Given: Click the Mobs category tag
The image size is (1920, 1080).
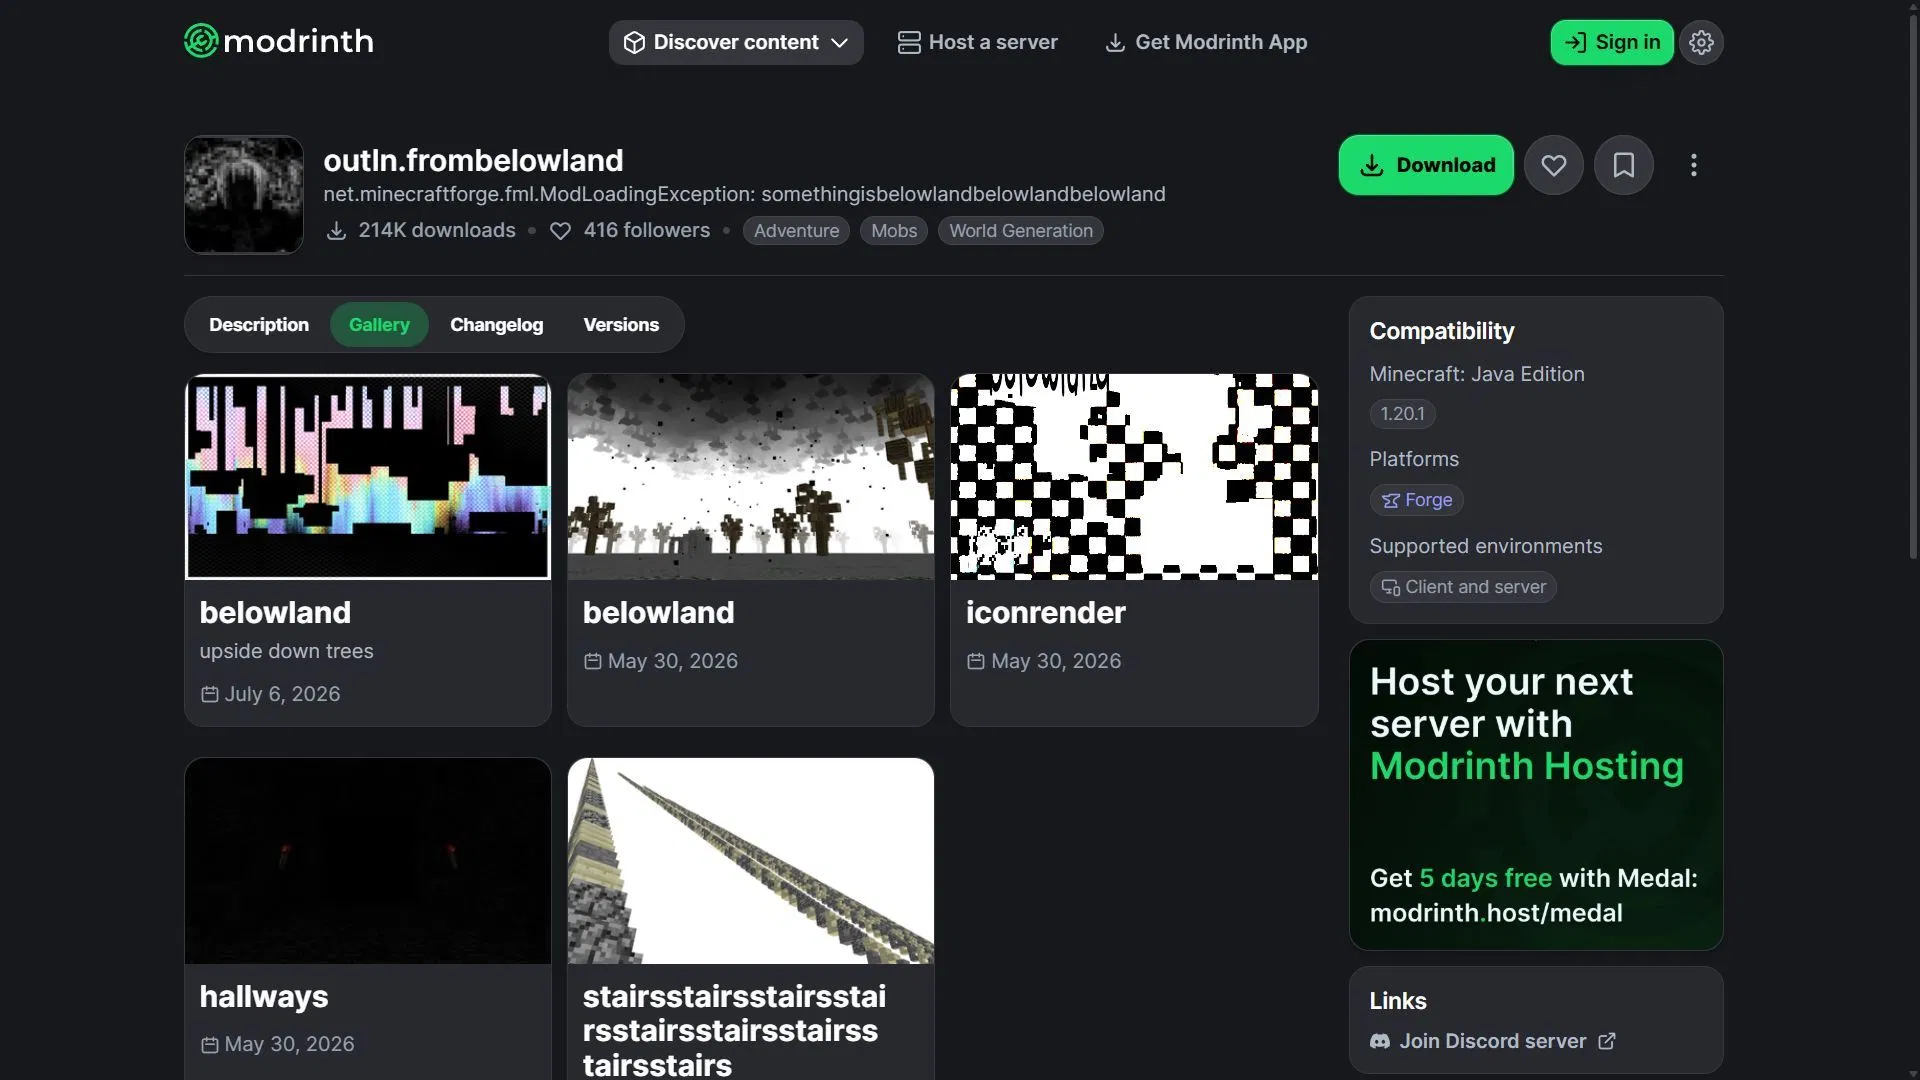Looking at the screenshot, I should (894, 231).
